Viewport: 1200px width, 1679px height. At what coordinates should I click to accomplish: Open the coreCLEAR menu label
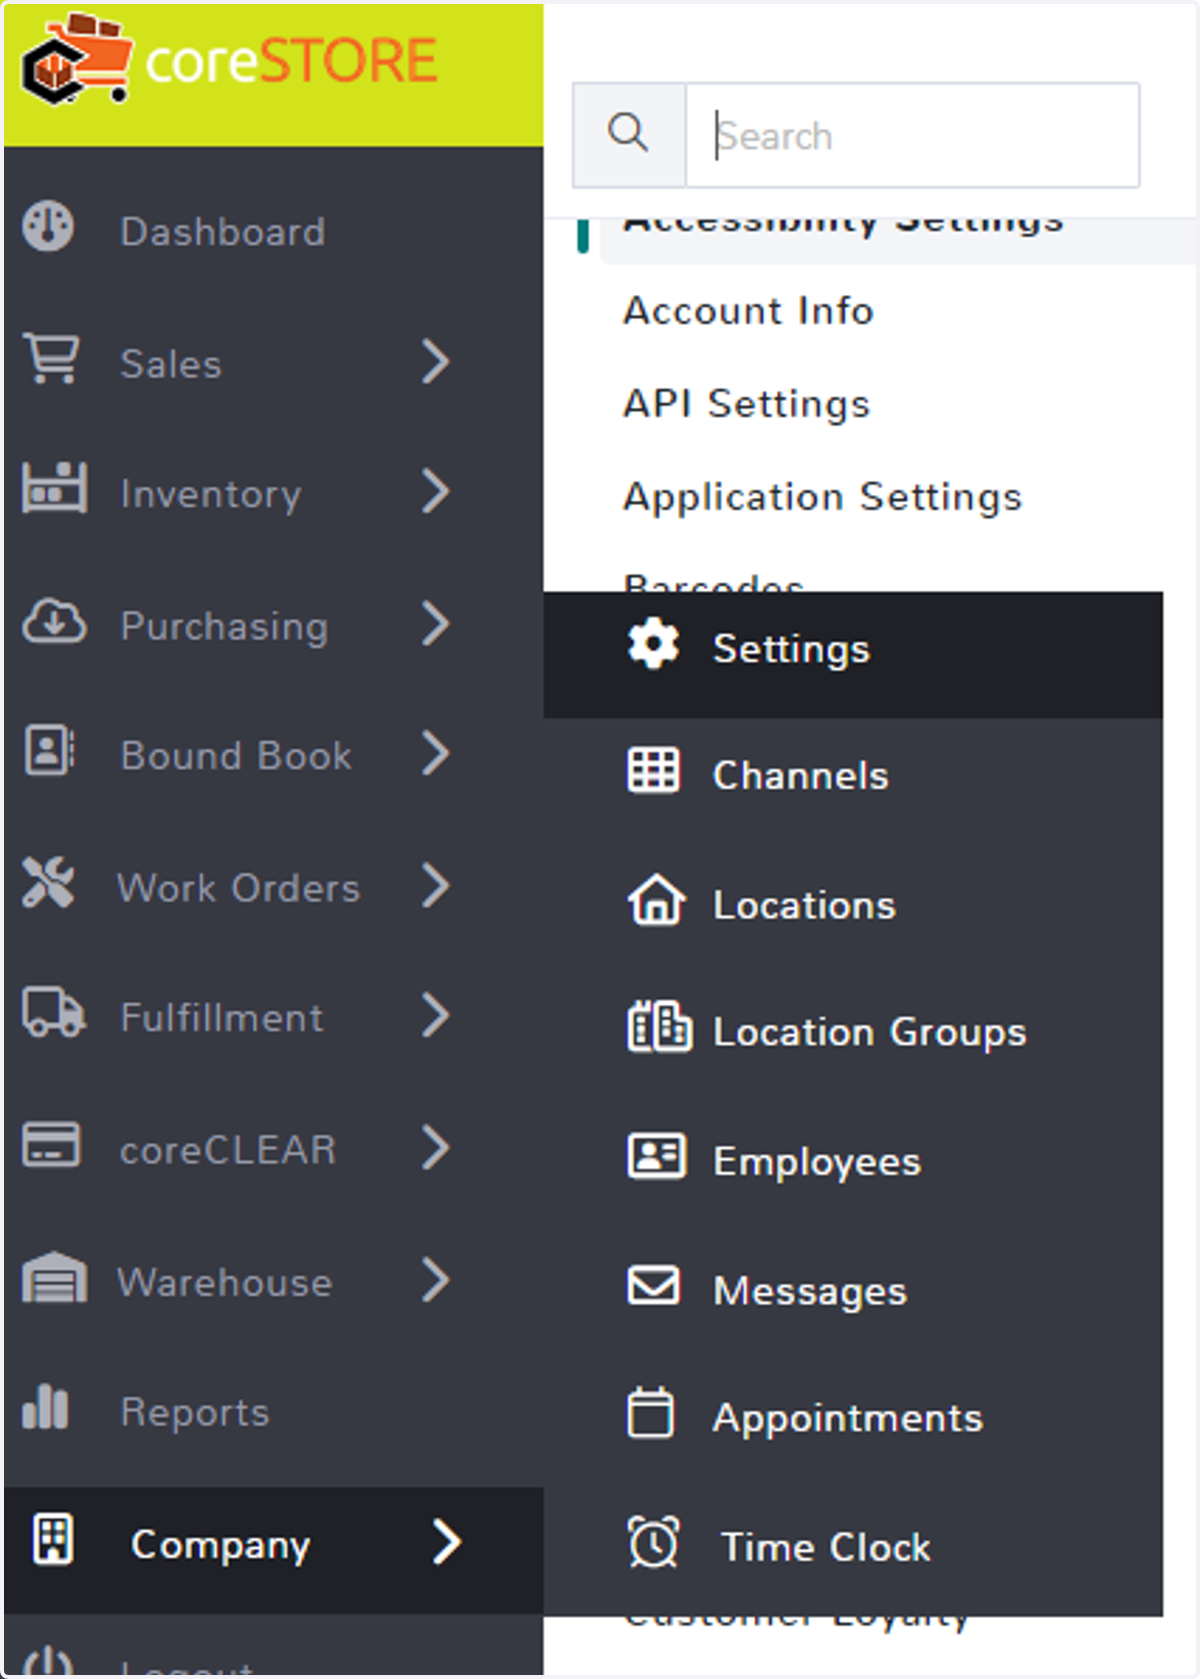pos(228,1151)
